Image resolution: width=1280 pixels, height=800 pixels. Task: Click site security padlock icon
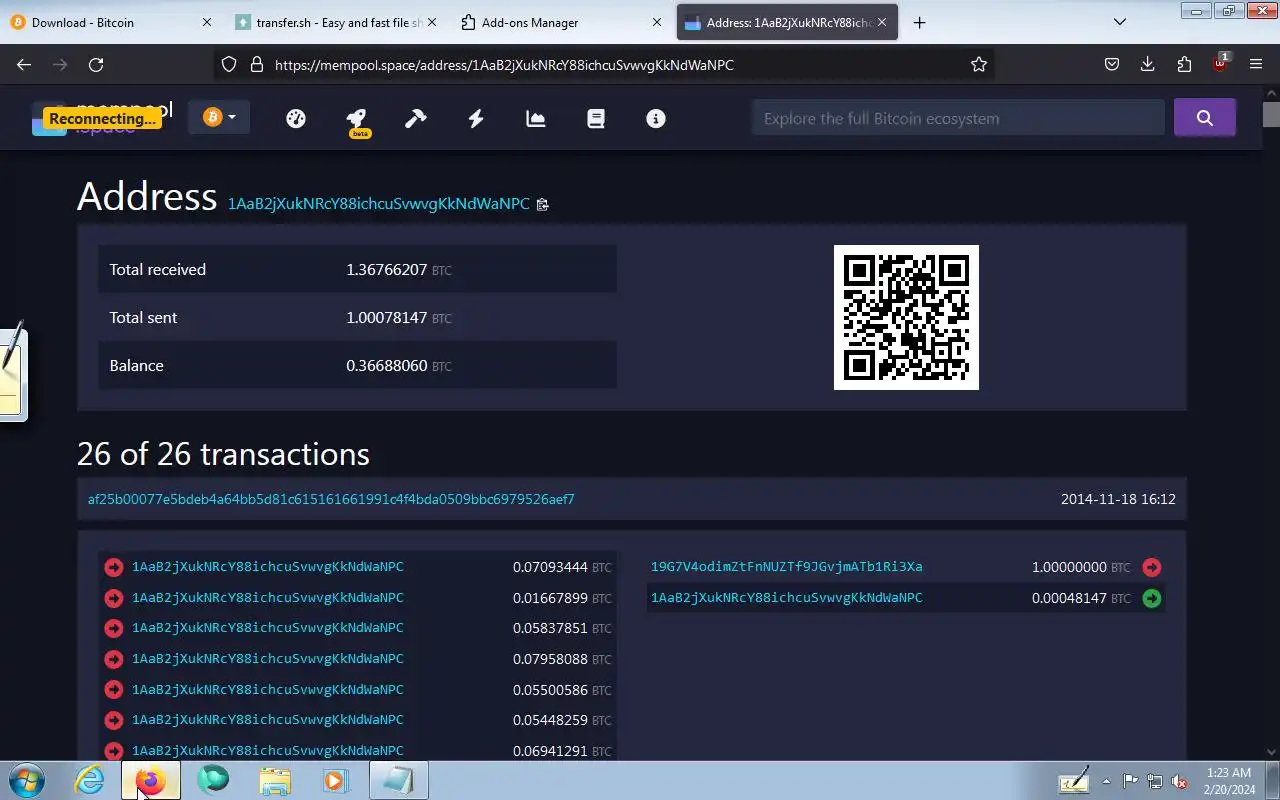tap(256, 64)
